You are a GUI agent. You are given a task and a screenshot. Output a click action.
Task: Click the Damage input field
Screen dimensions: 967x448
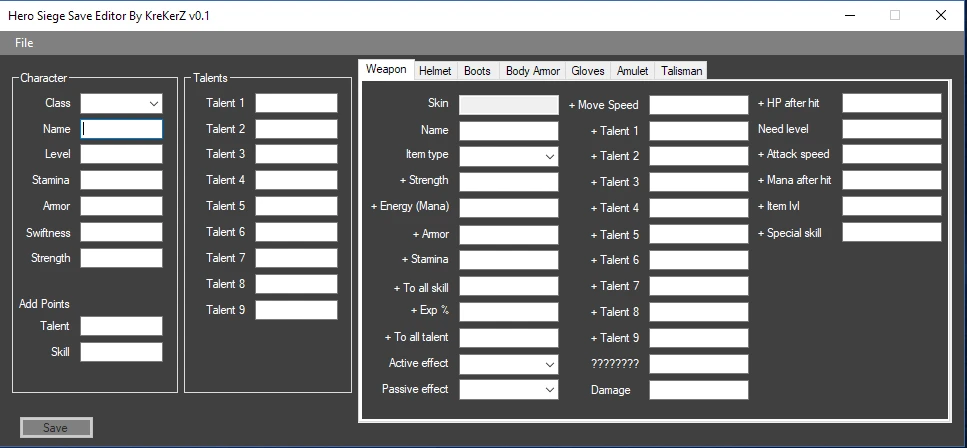699,390
